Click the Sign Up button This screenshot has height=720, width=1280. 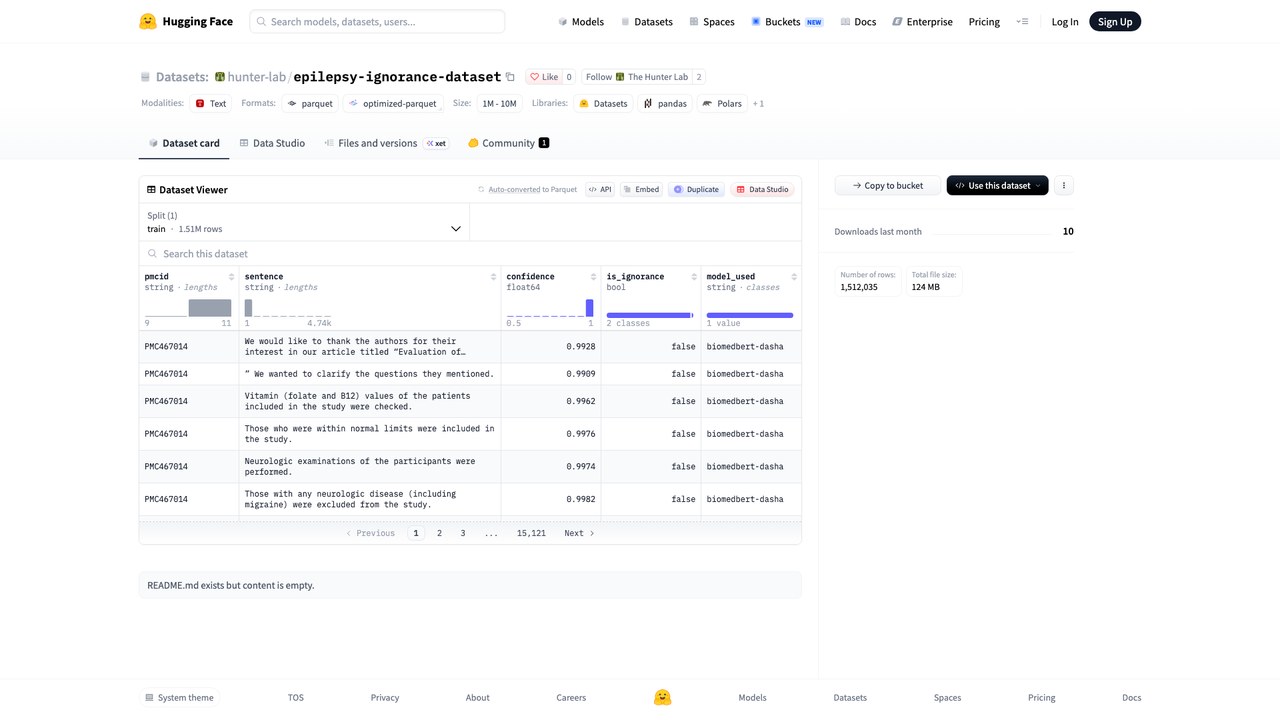tap(1115, 21)
